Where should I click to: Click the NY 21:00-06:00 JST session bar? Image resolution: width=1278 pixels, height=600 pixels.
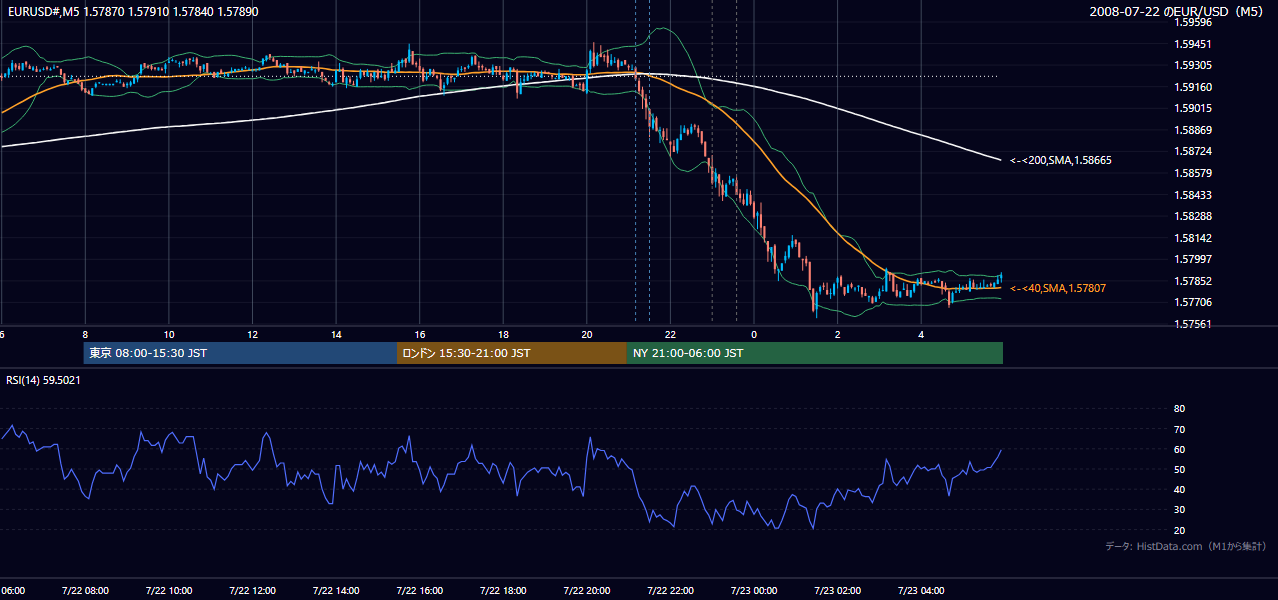pos(815,353)
